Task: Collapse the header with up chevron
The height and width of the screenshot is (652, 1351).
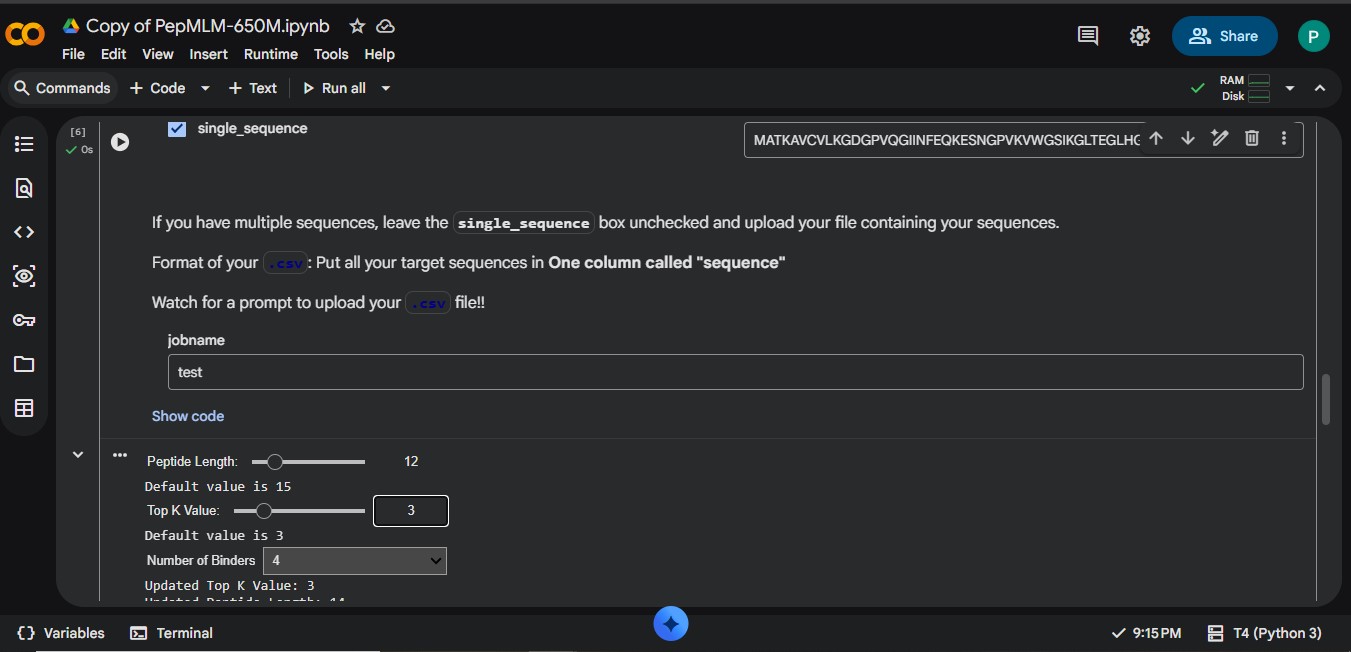Action: pos(1320,88)
